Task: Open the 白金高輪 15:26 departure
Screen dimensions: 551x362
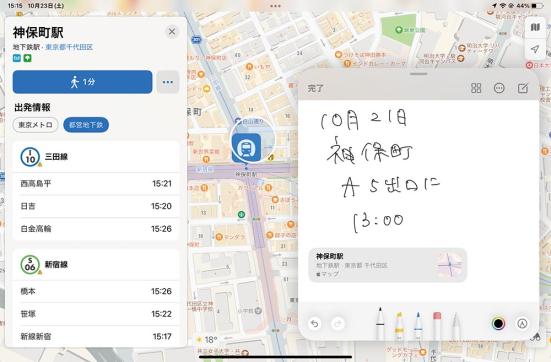Action: (96, 229)
